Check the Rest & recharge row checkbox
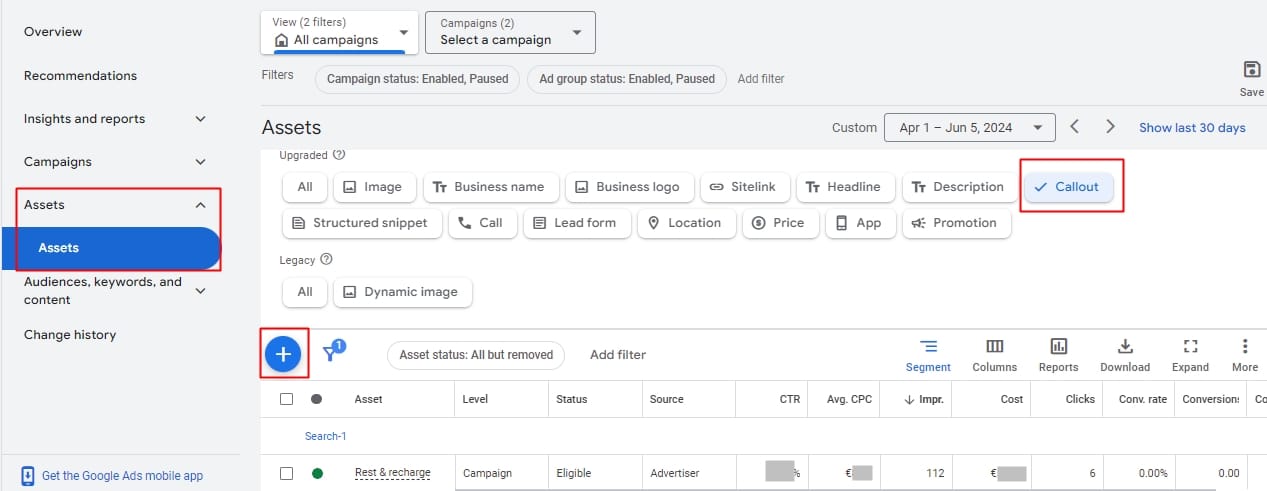1267x491 pixels. click(287, 473)
